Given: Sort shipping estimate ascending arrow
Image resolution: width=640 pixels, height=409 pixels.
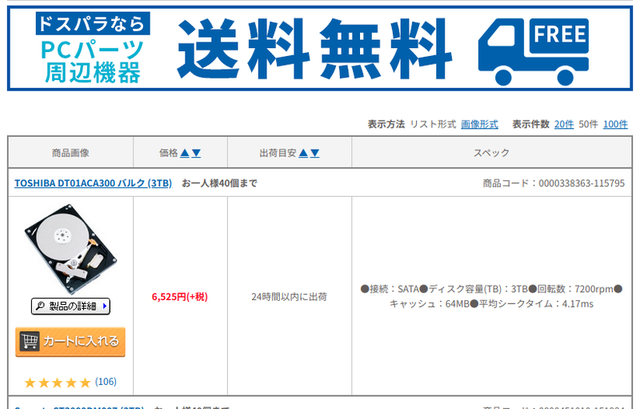Looking at the screenshot, I should coord(303,153).
